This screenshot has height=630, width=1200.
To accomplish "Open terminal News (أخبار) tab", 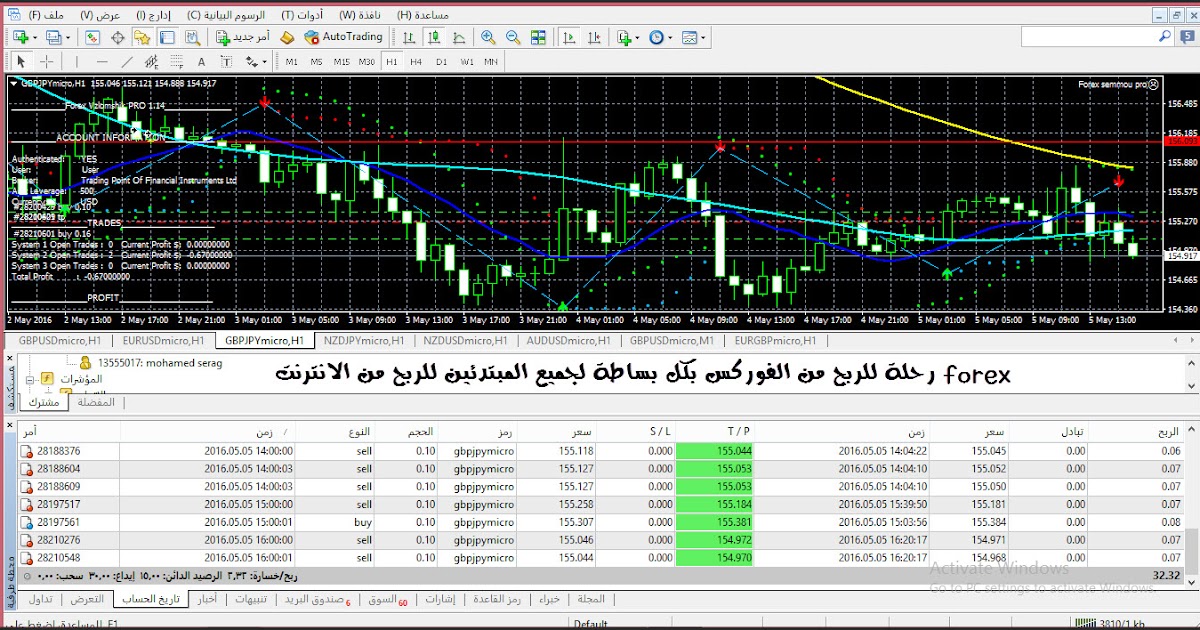I will pyautogui.click(x=207, y=600).
